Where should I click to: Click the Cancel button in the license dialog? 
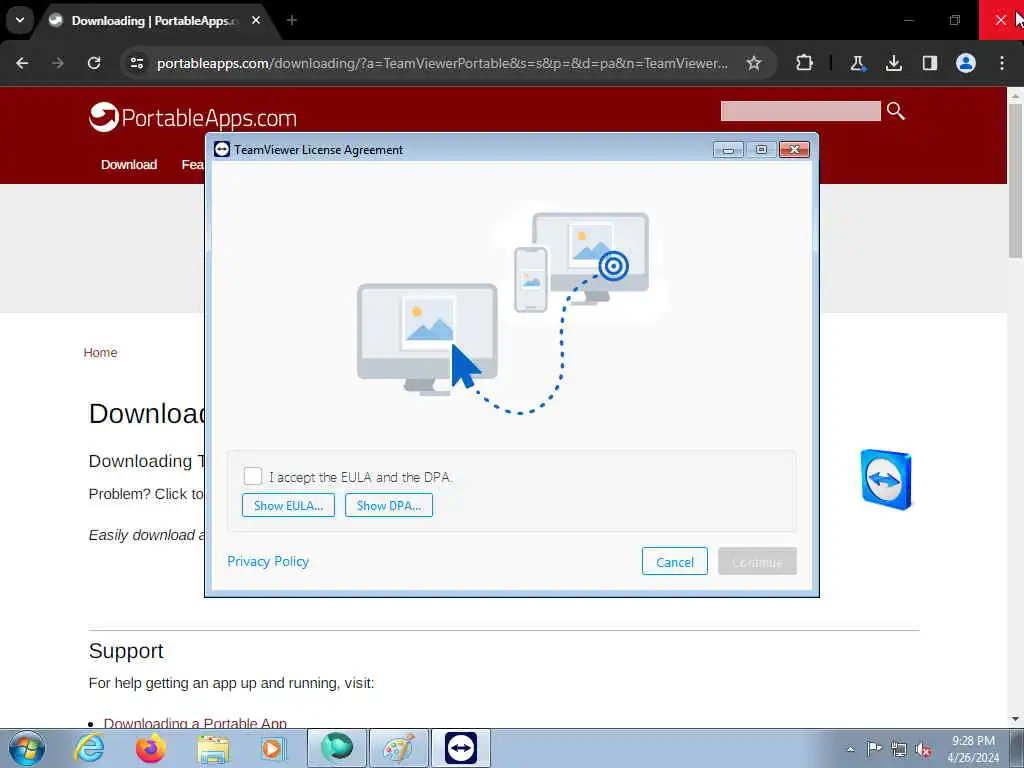[x=675, y=562]
